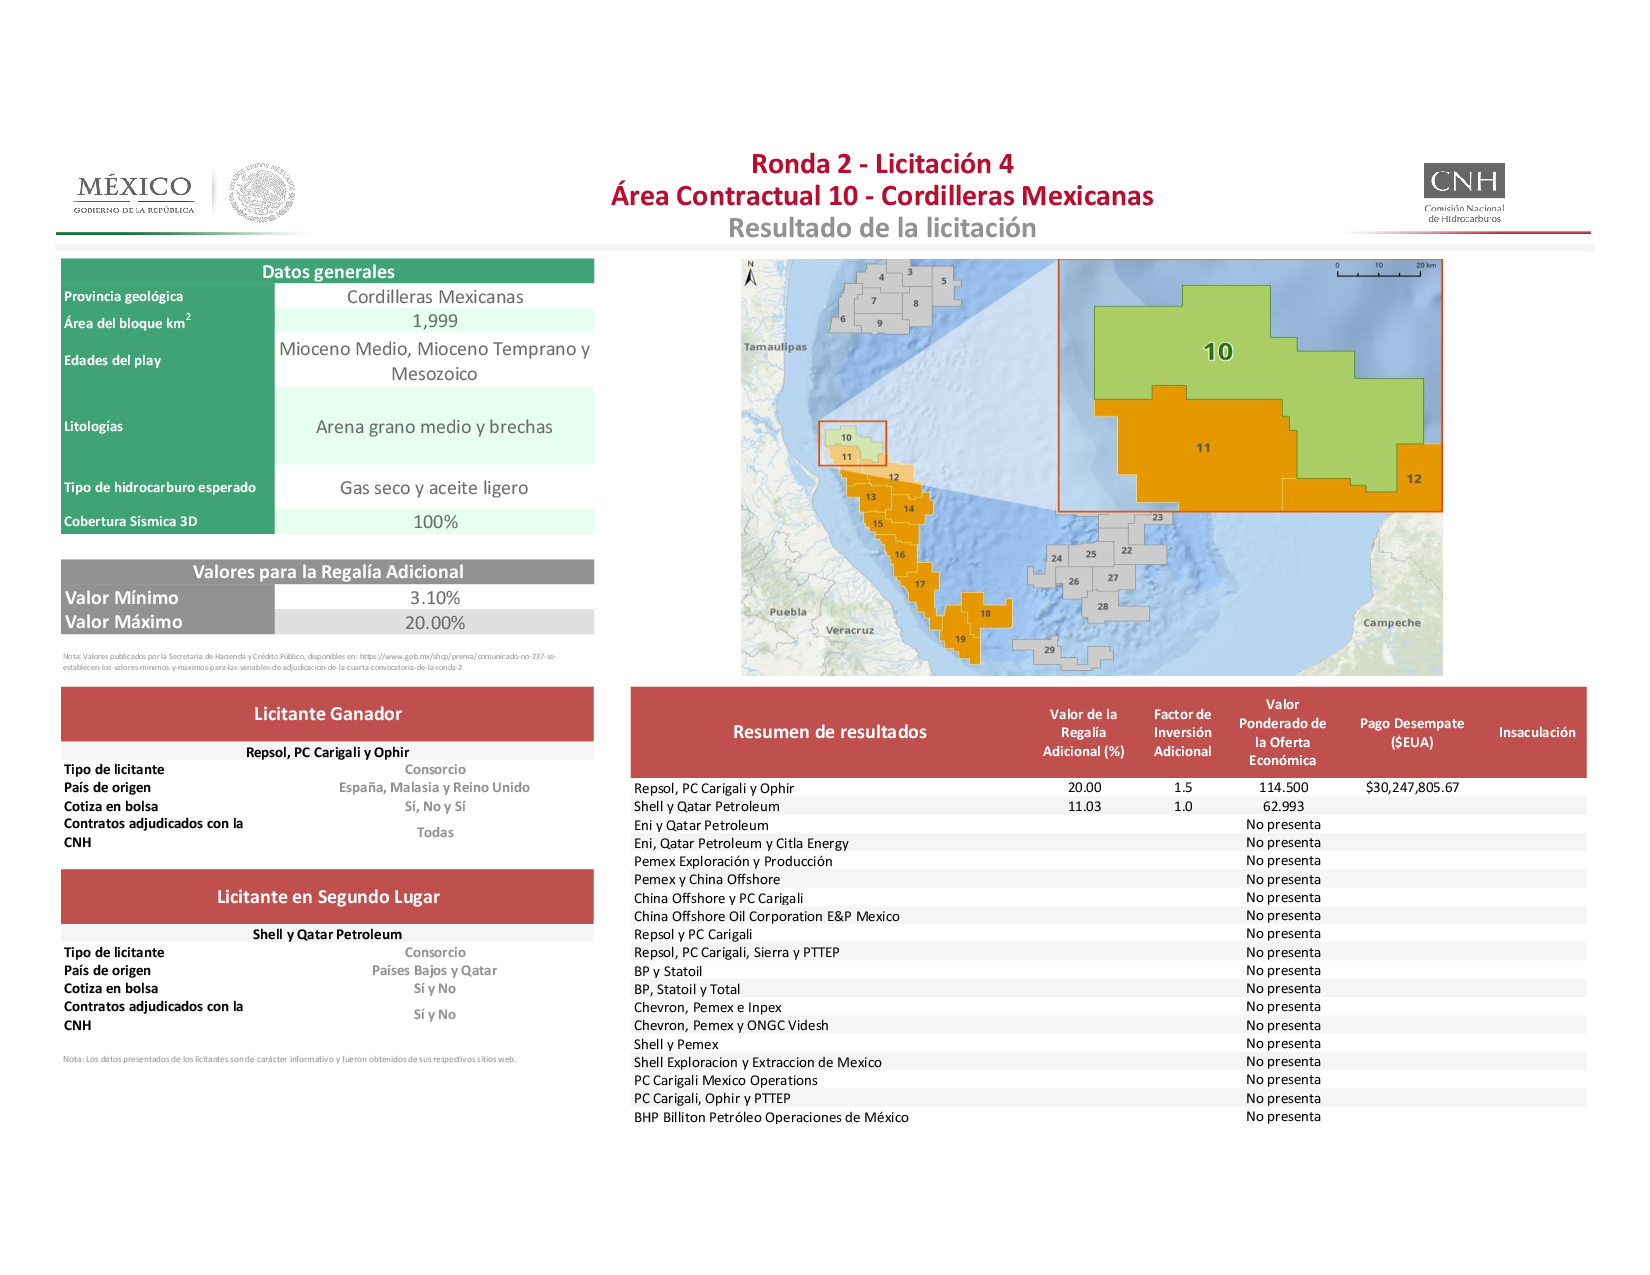Click the México Gobierno de la República logo

pyautogui.click(x=135, y=193)
